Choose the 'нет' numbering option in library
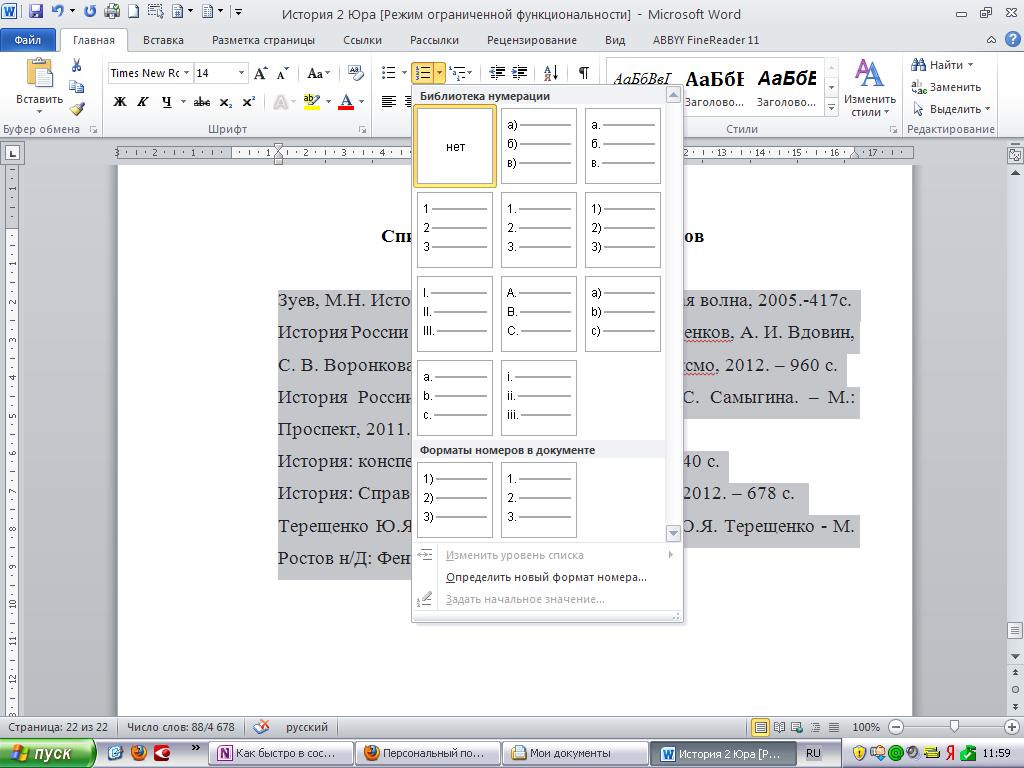1024x768 pixels. click(x=455, y=147)
